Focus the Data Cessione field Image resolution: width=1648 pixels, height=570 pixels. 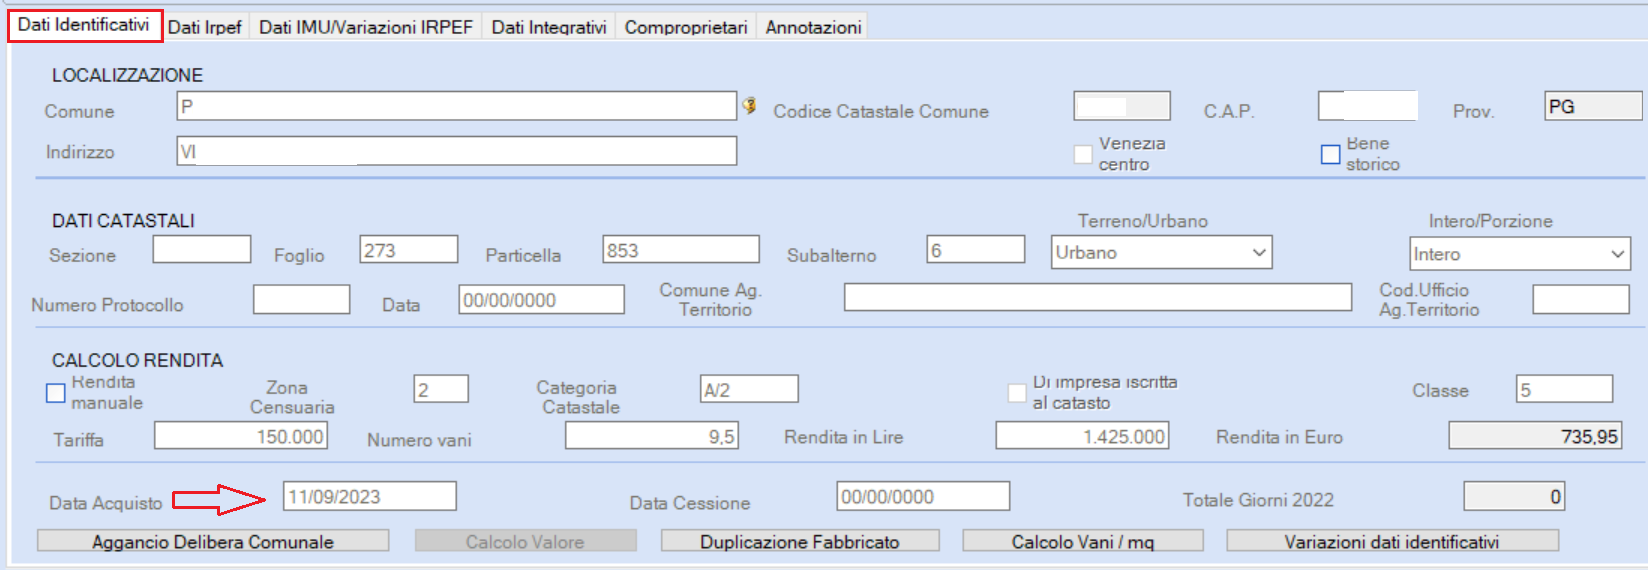[923, 496]
